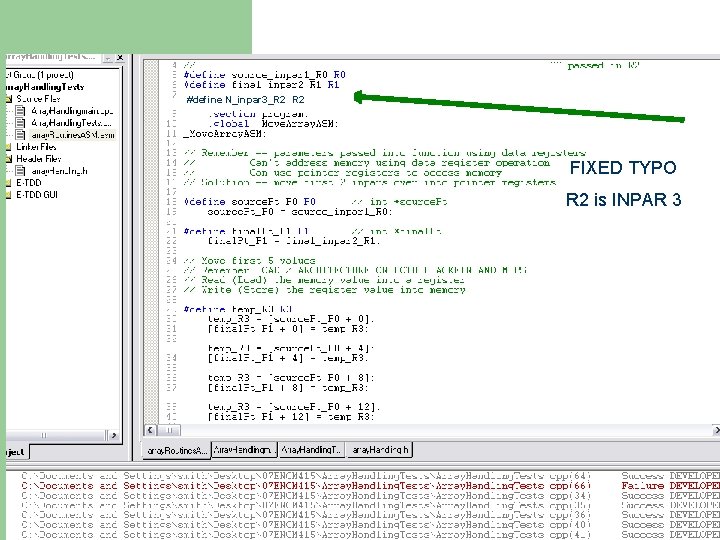Screen dimensions: 720x540
Task: Select the ArrayHandlingTests project node
Action: 45,87
